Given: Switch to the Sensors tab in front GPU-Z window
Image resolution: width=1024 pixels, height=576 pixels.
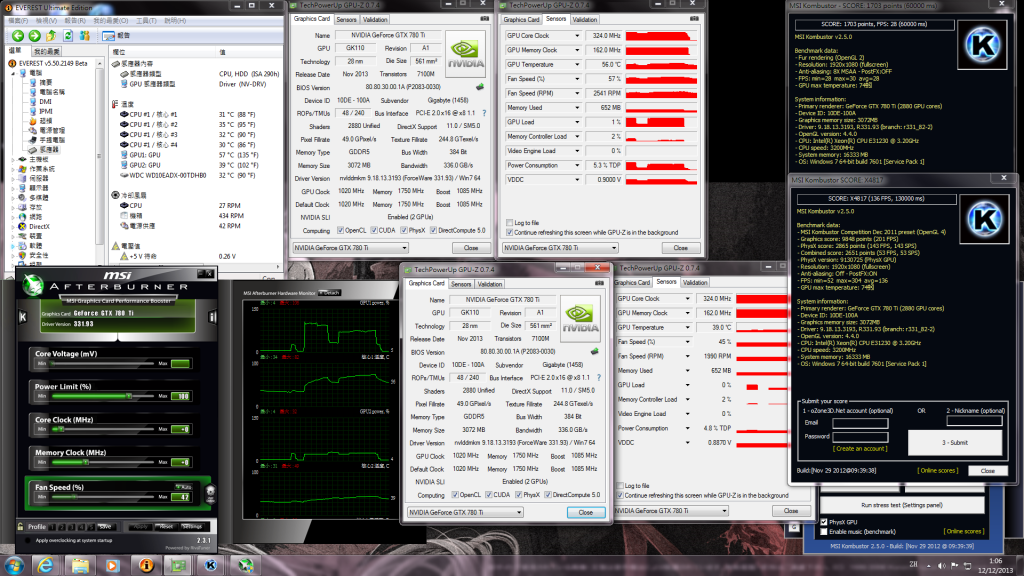Looking at the screenshot, I should pos(461,283).
